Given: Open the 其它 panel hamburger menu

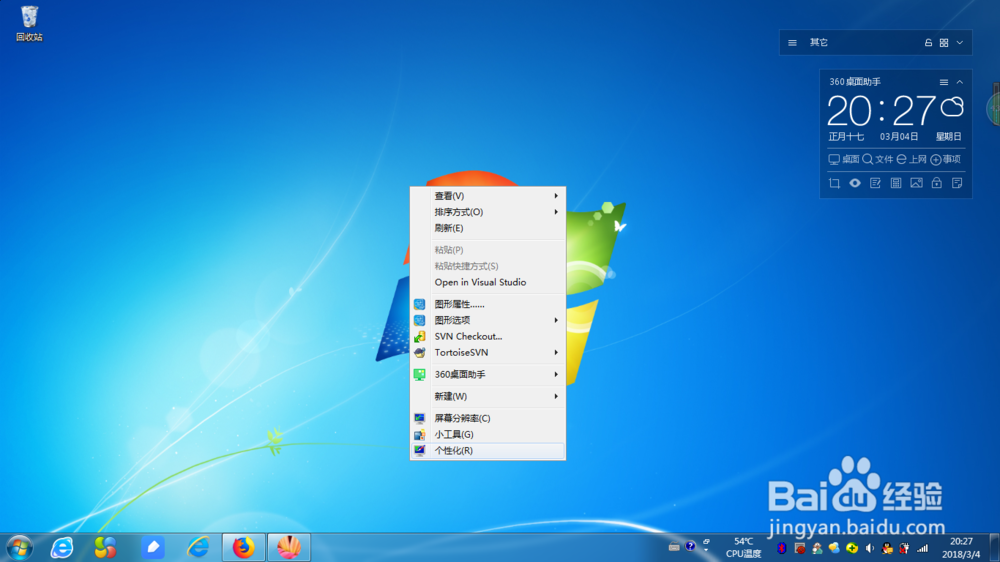Looking at the screenshot, I should pos(792,43).
